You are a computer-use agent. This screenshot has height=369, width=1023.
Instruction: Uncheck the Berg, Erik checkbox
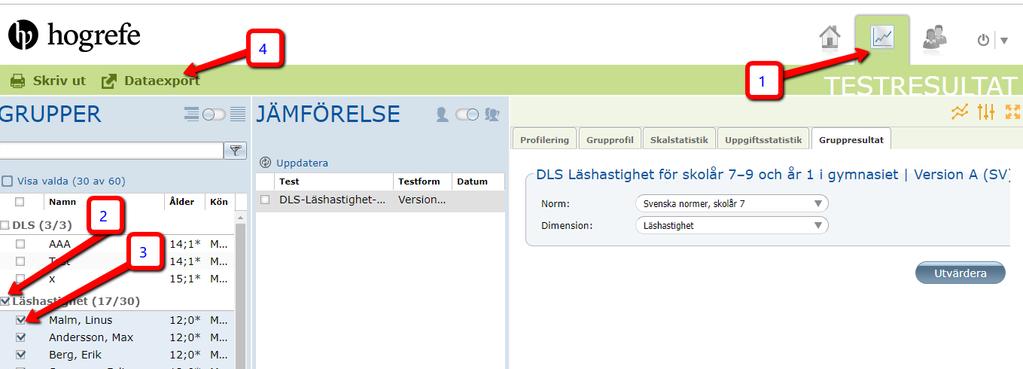[x=20, y=355]
